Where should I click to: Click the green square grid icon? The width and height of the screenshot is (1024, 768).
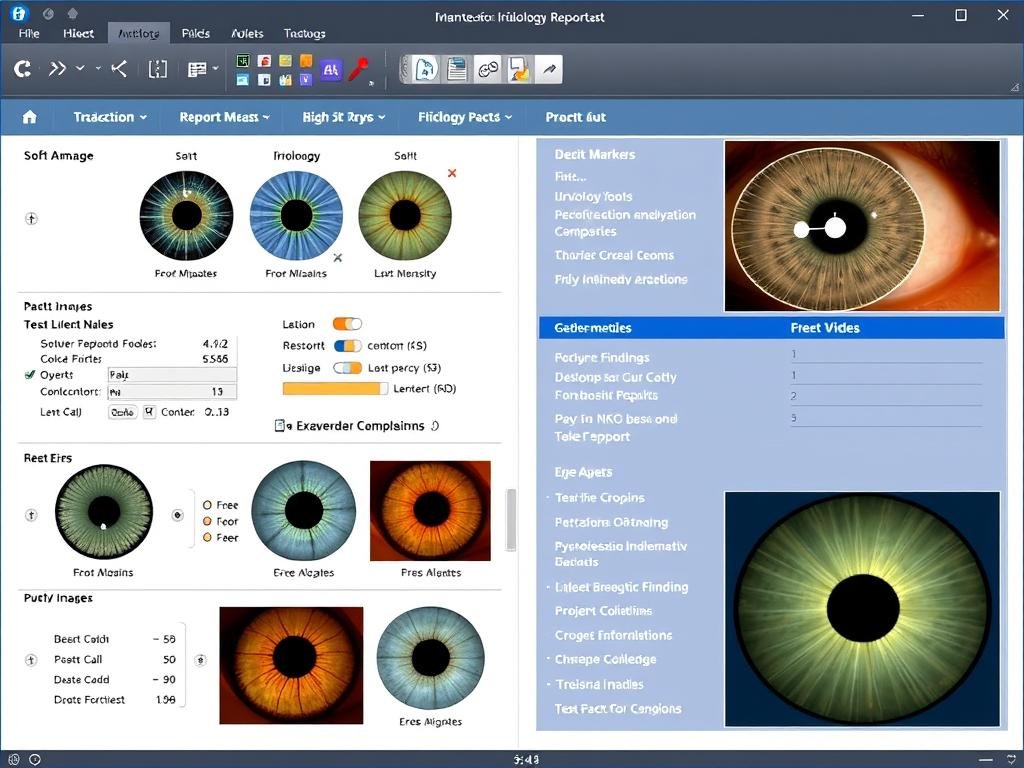(x=243, y=61)
